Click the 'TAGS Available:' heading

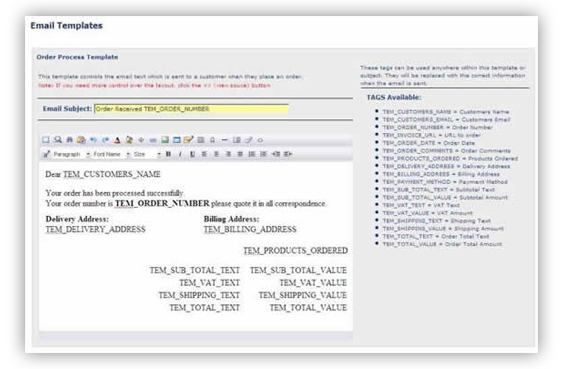pos(394,97)
